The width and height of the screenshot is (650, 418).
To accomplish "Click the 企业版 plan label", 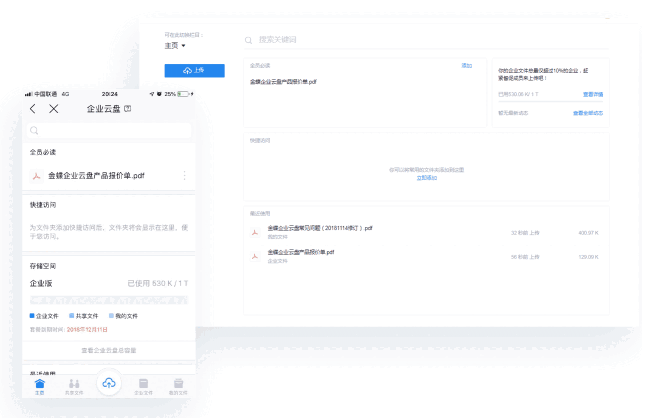I will coord(41,283).
